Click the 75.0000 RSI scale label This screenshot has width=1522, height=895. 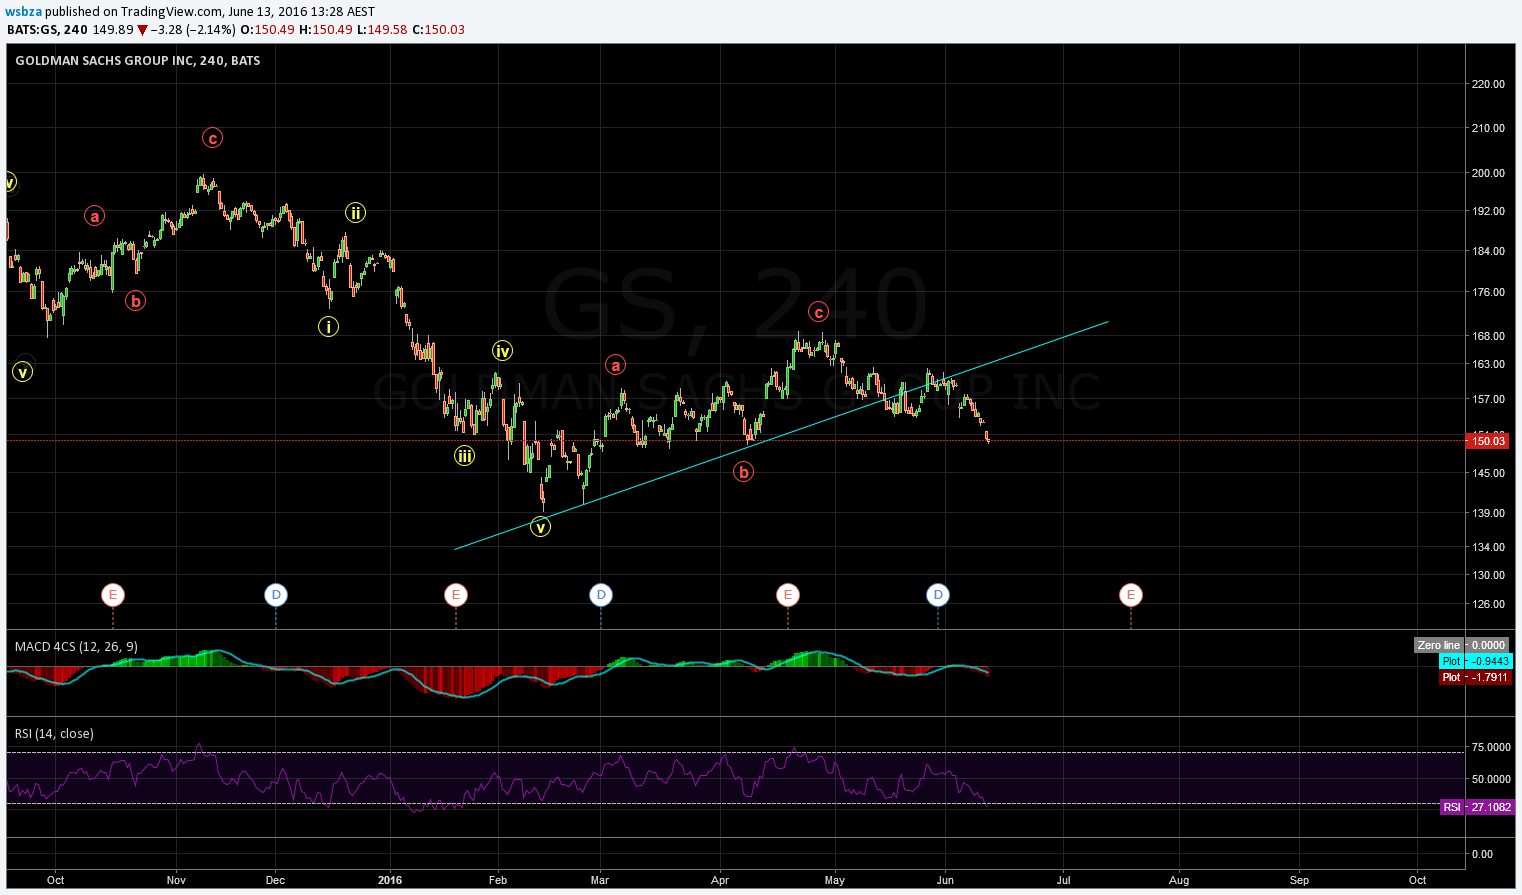tap(1491, 747)
